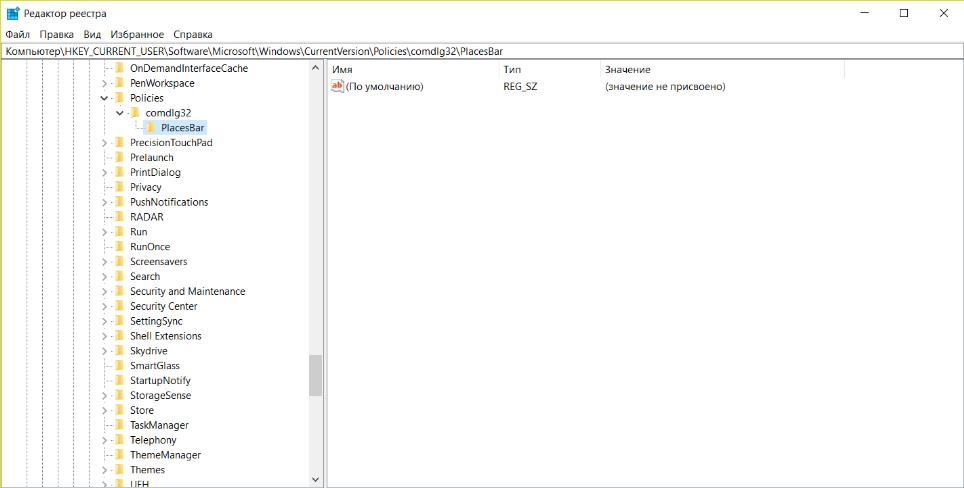Click the Policies folder icon
Viewport: 964px width, 488px height.
click(x=119, y=98)
